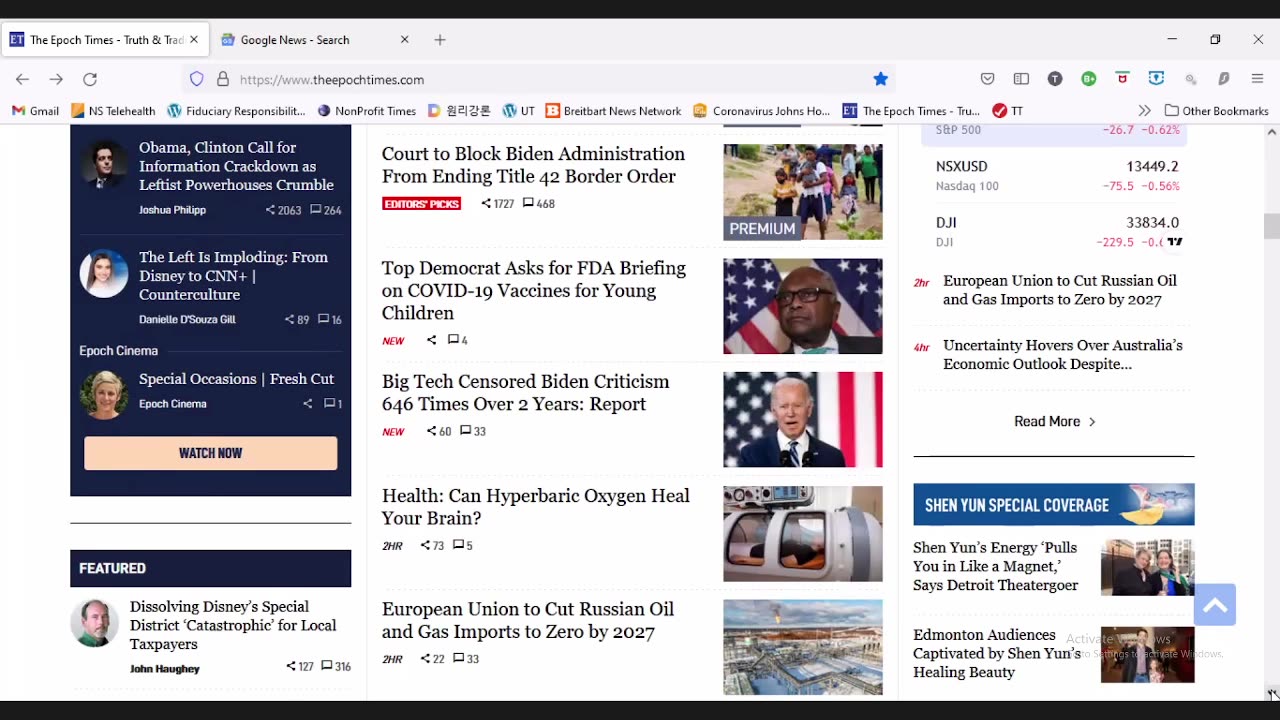Open the Firefox application menu

[x=1257, y=79]
